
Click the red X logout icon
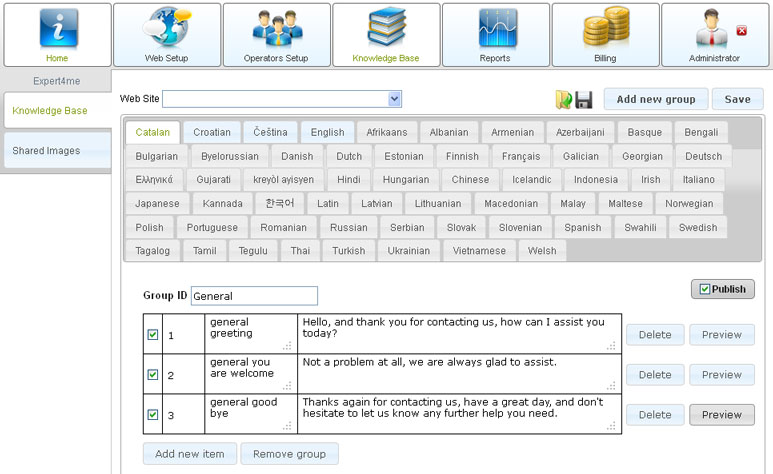click(x=741, y=31)
